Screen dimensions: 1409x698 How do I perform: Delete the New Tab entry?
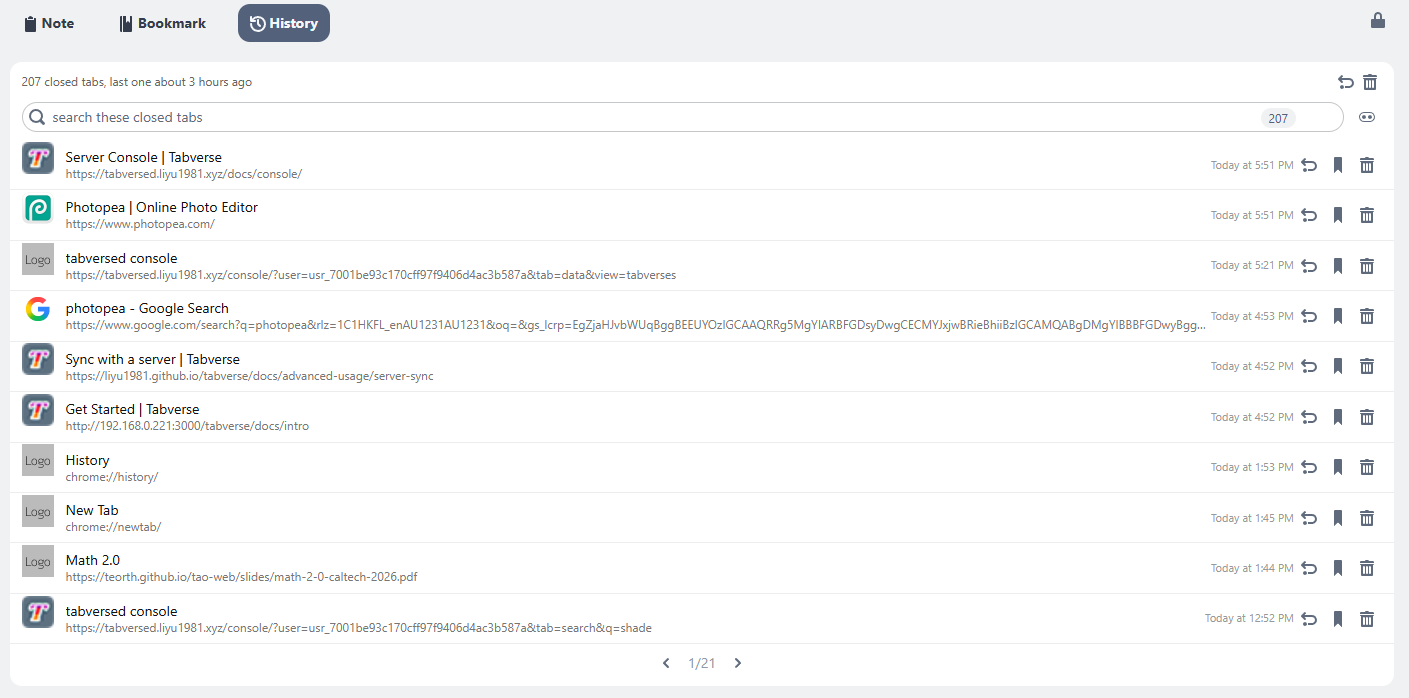[x=1367, y=518]
